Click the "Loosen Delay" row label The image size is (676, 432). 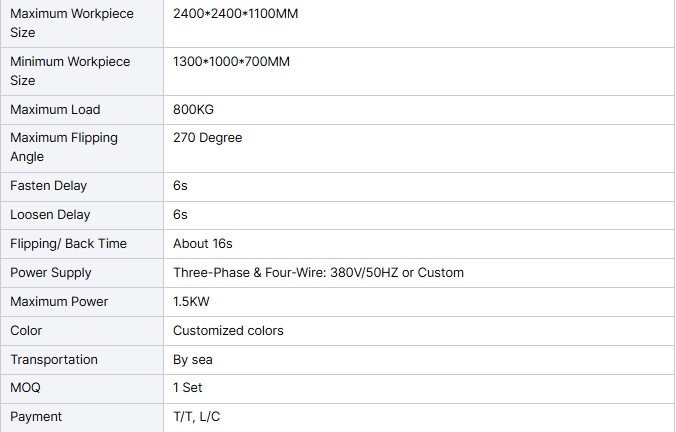(x=50, y=215)
